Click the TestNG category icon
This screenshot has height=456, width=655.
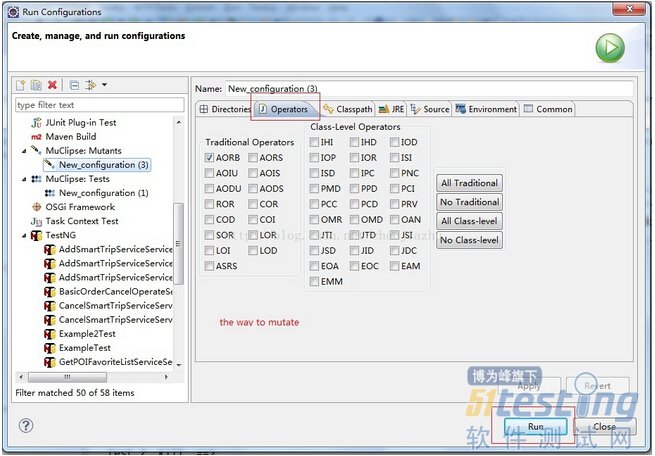37,236
